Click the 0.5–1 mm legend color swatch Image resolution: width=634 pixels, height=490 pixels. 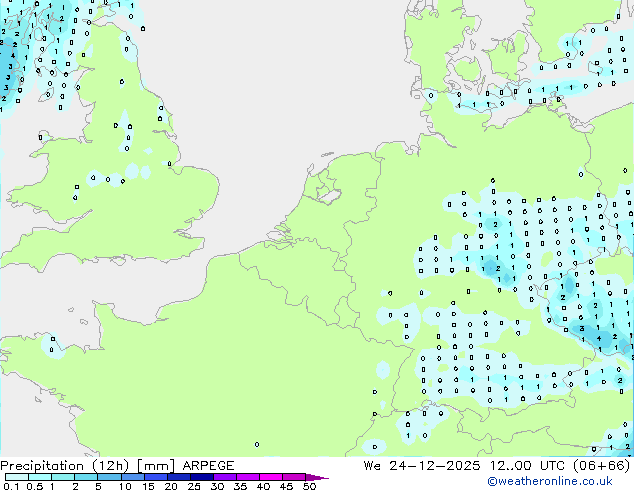tap(40, 477)
